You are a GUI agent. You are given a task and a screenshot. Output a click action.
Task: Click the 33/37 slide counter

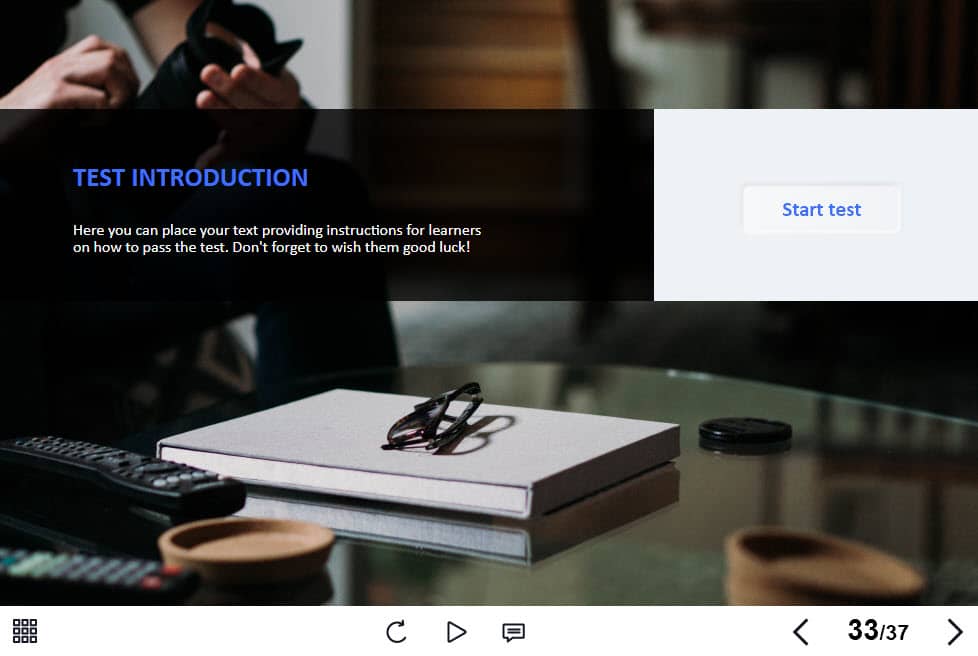[878, 630]
